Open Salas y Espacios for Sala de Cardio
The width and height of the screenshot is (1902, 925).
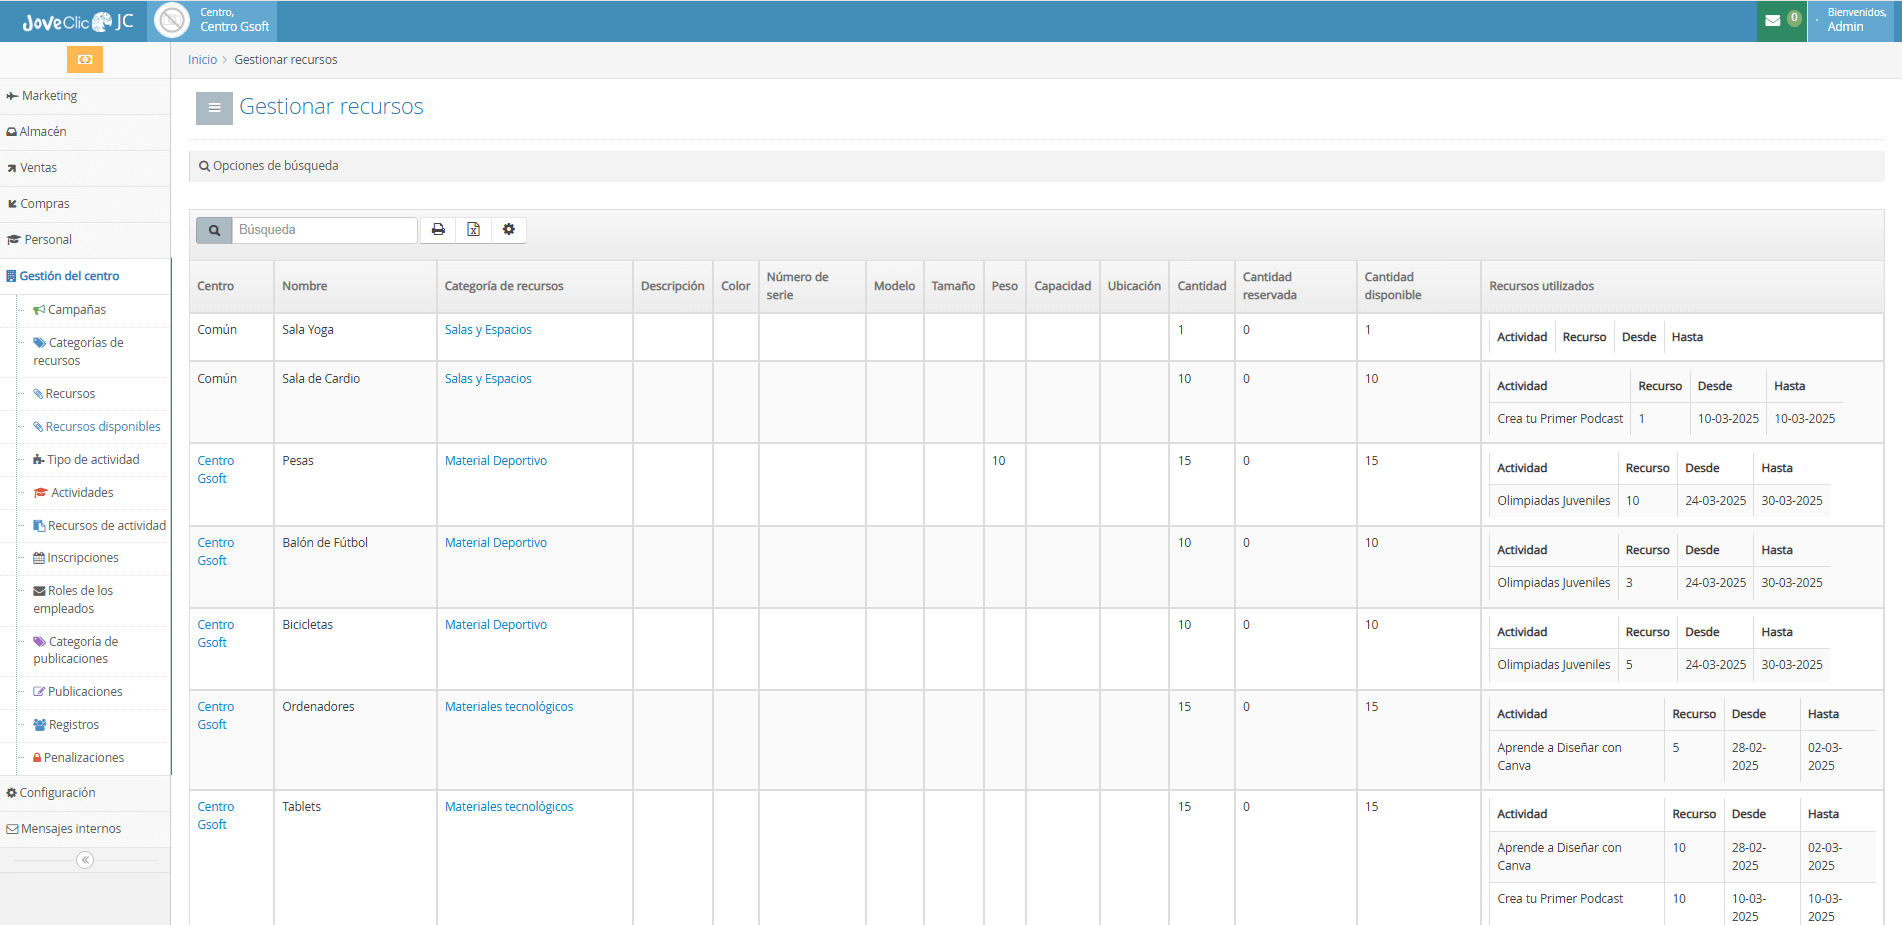tap(488, 379)
